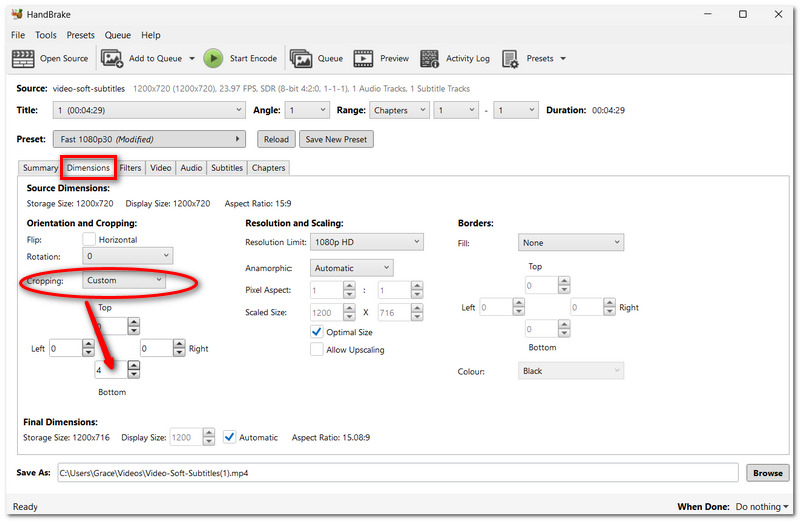
Task: Switch to the Summary tab
Action: pyautogui.click(x=40, y=168)
